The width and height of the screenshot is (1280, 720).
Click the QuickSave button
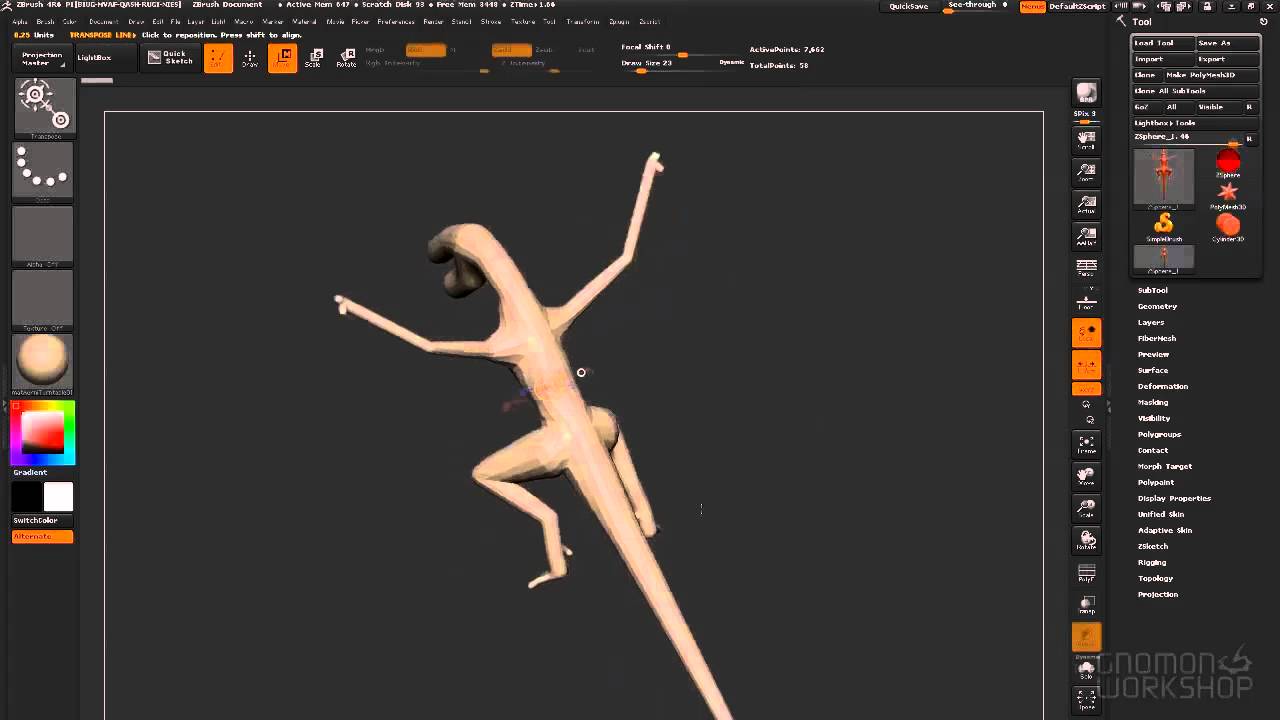coord(908,6)
